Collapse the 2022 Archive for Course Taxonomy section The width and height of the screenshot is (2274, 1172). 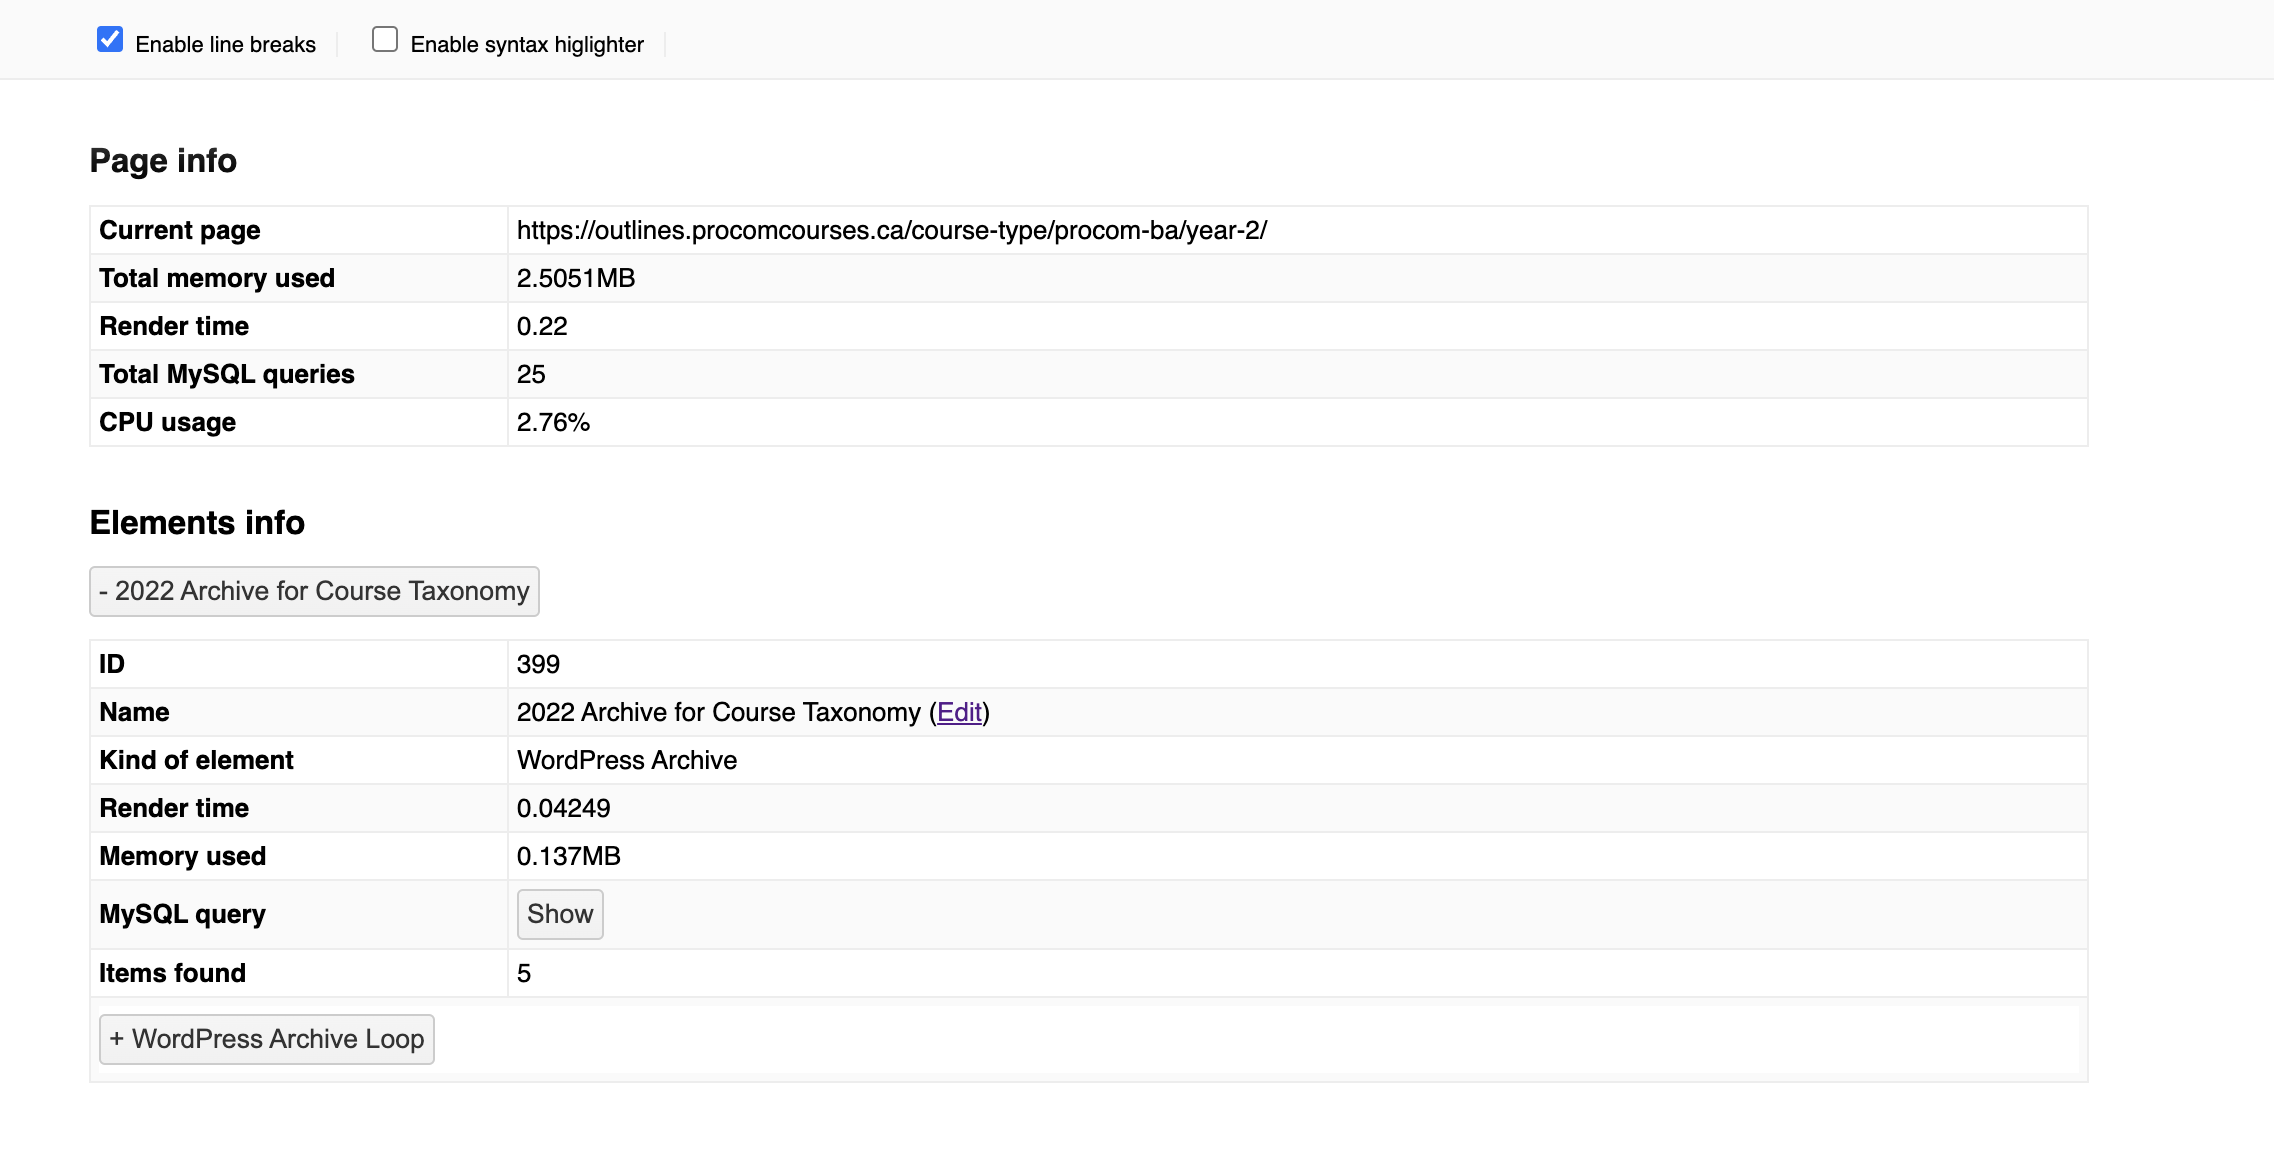coord(314,591)
